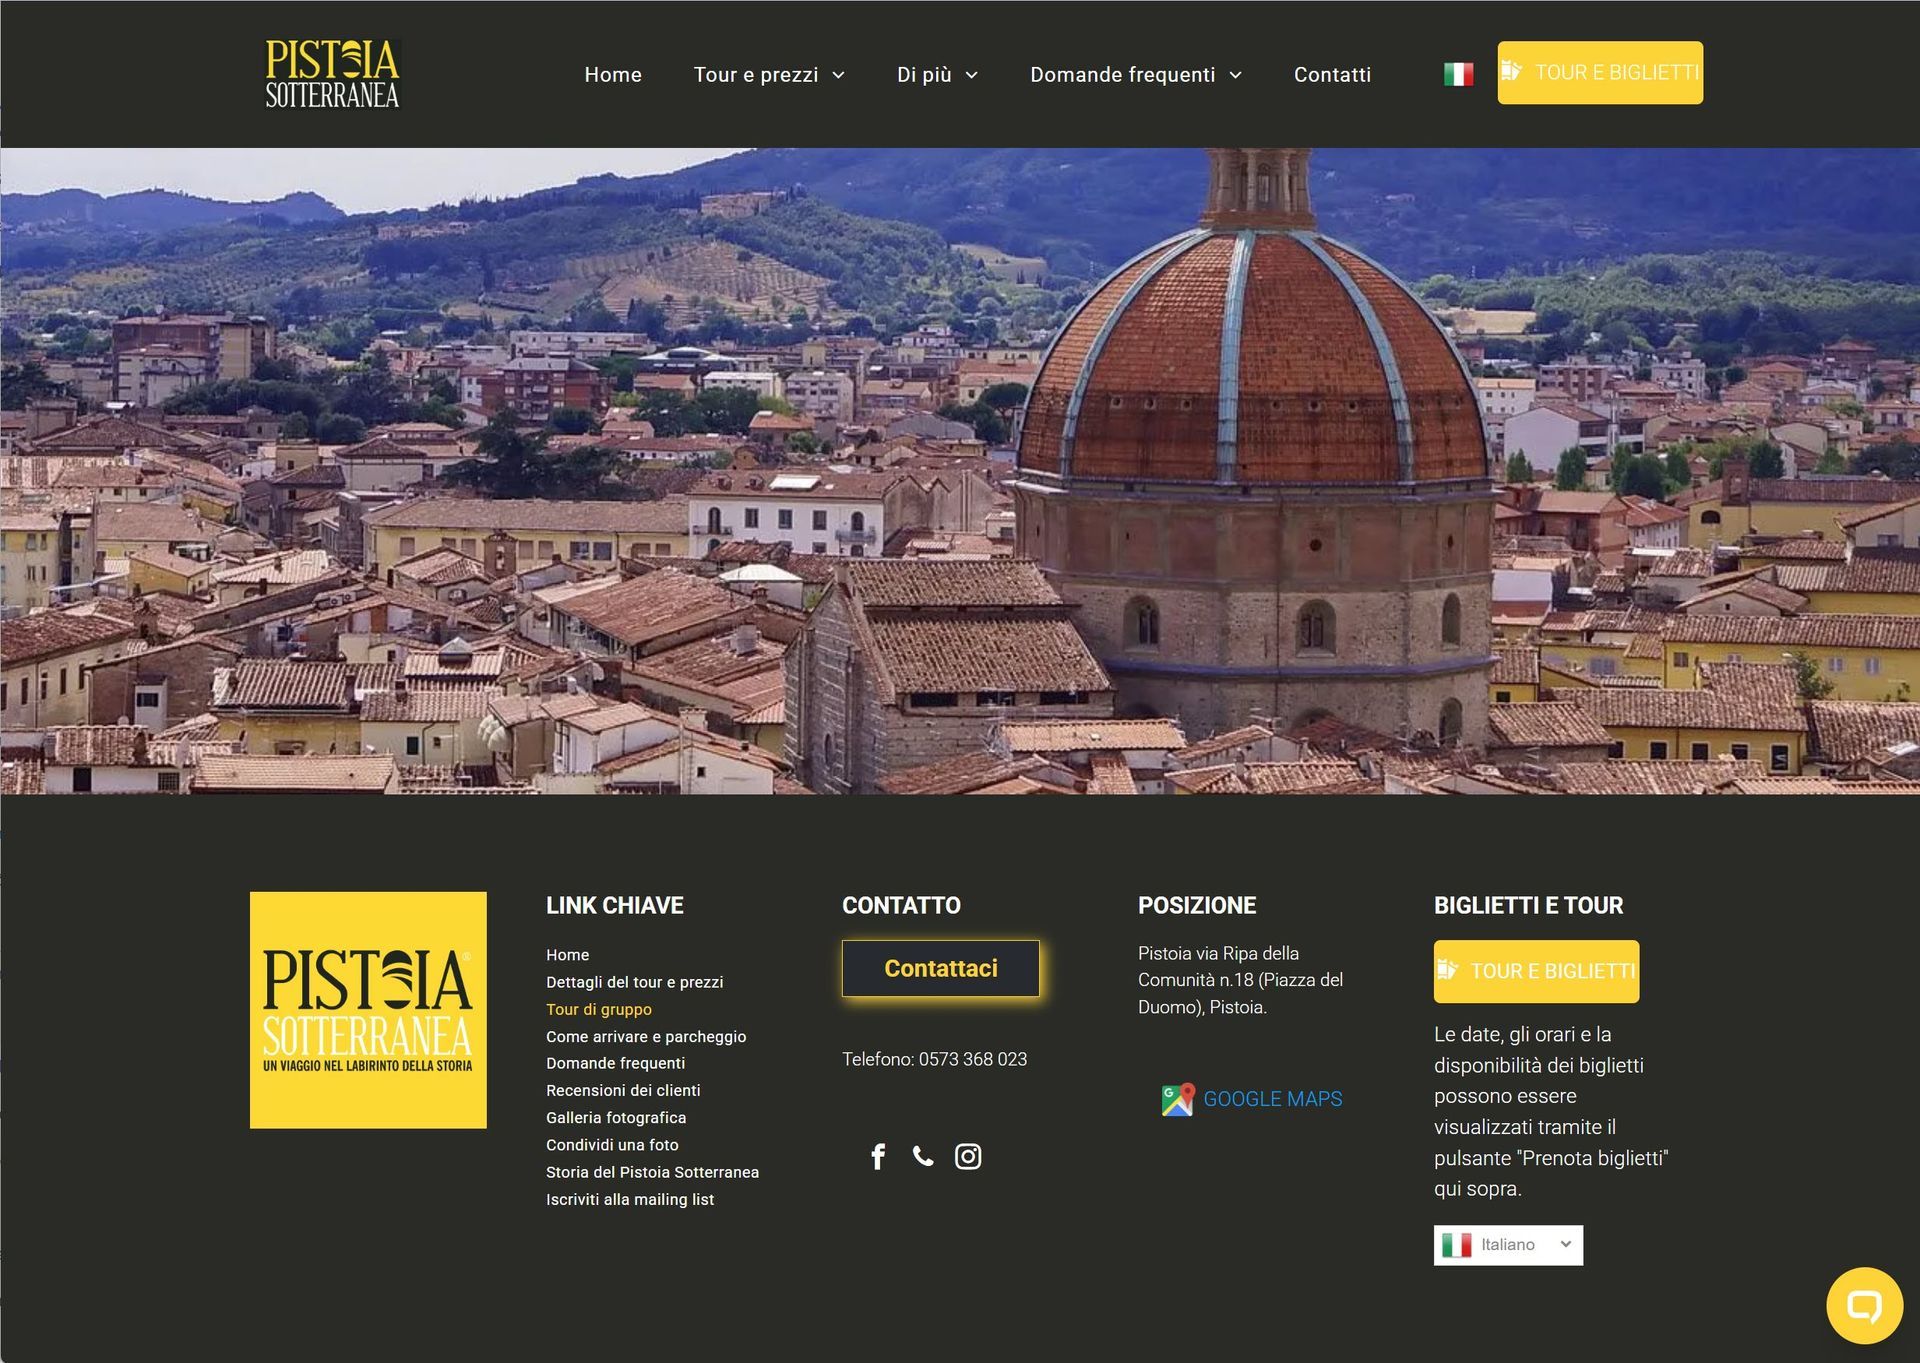Expand the Di più dropdown
This screenshot has height=1363, width=1920.
[937, 75]
